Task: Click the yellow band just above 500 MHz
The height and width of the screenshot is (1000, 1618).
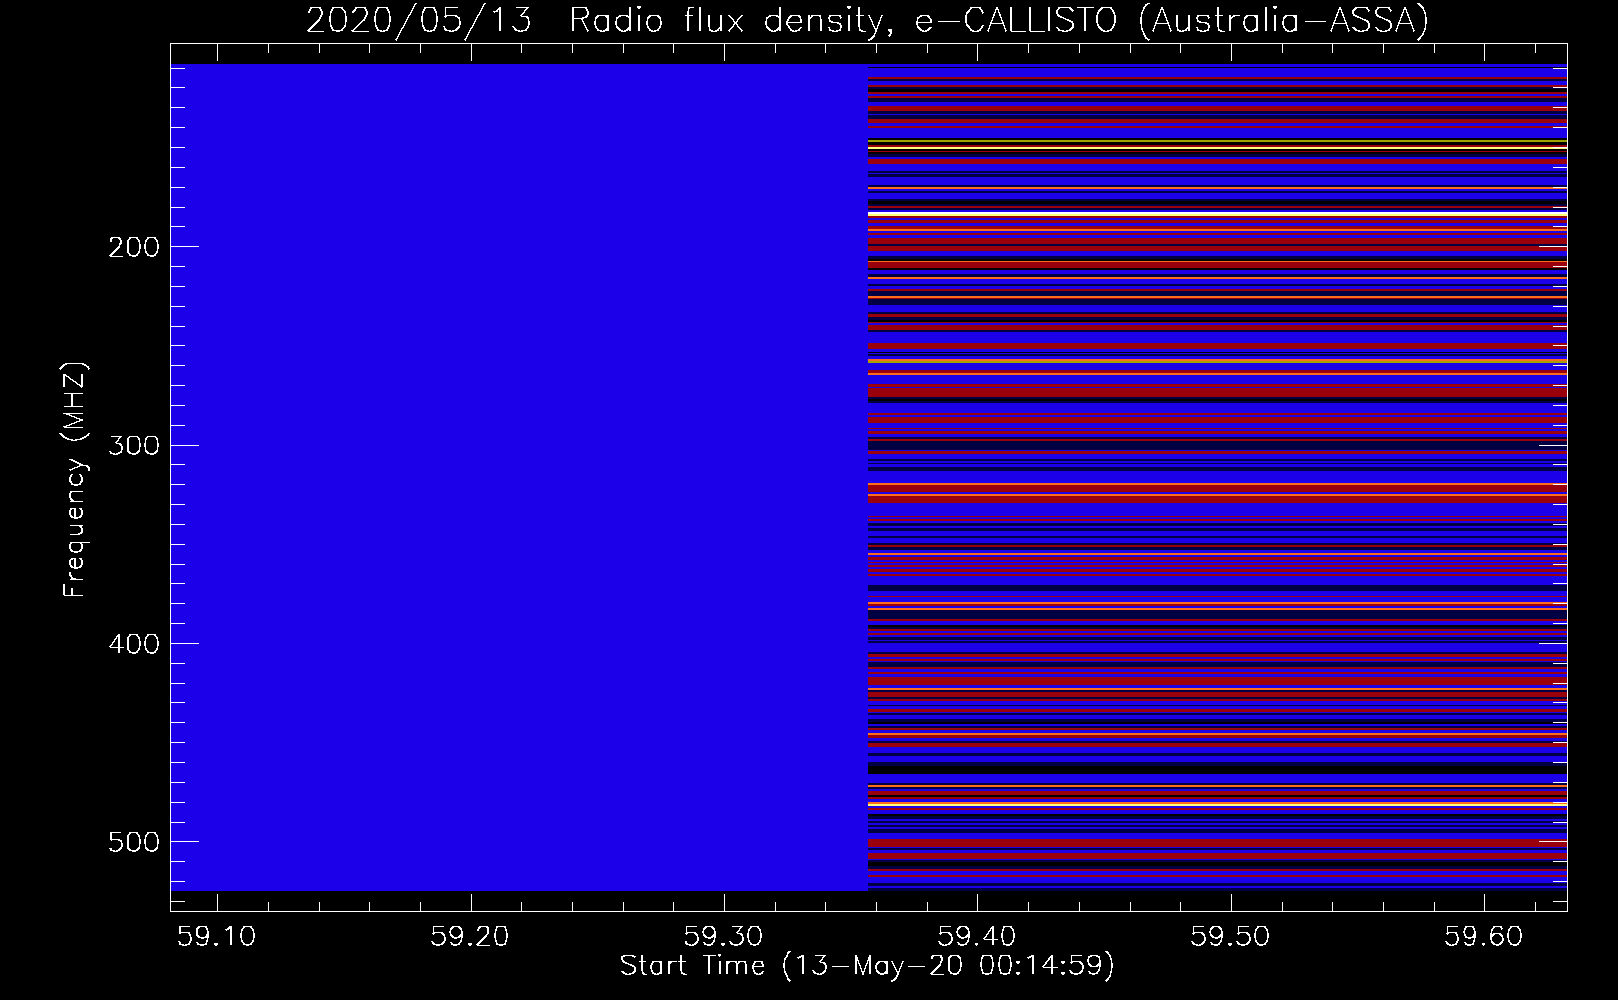Action: 1217,804
